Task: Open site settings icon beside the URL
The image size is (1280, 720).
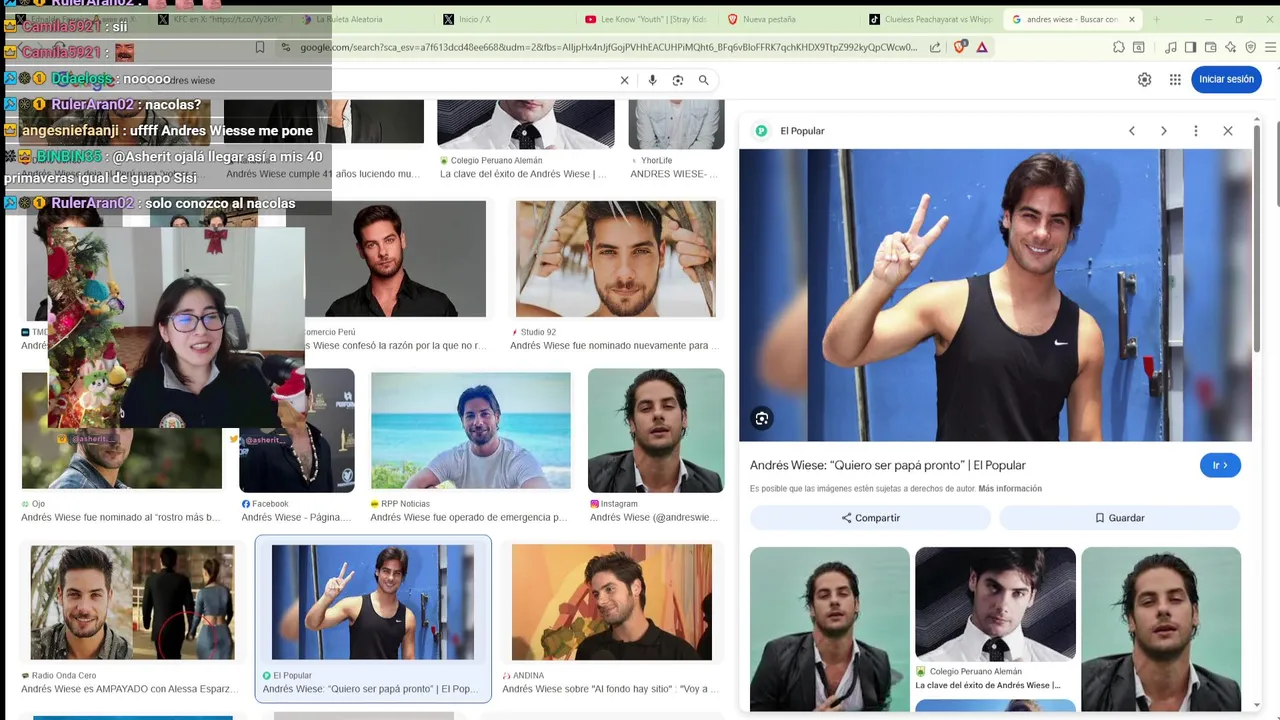Action: tap(286, 47)
